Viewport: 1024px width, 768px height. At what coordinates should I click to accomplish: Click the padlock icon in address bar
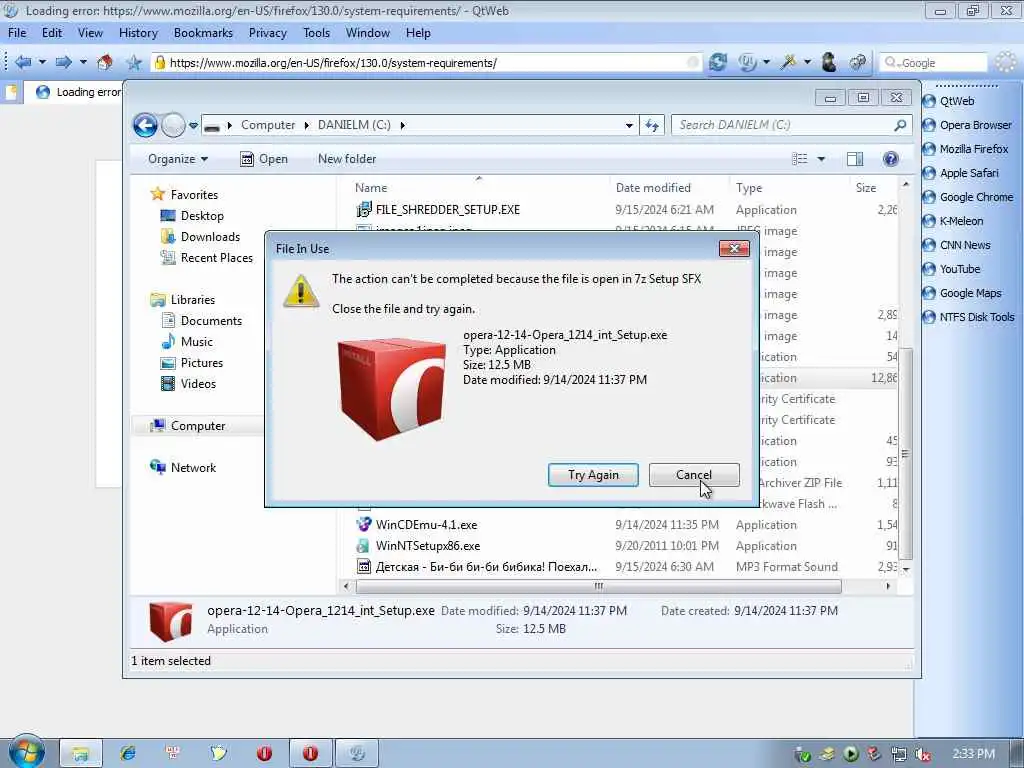(159, 63)
